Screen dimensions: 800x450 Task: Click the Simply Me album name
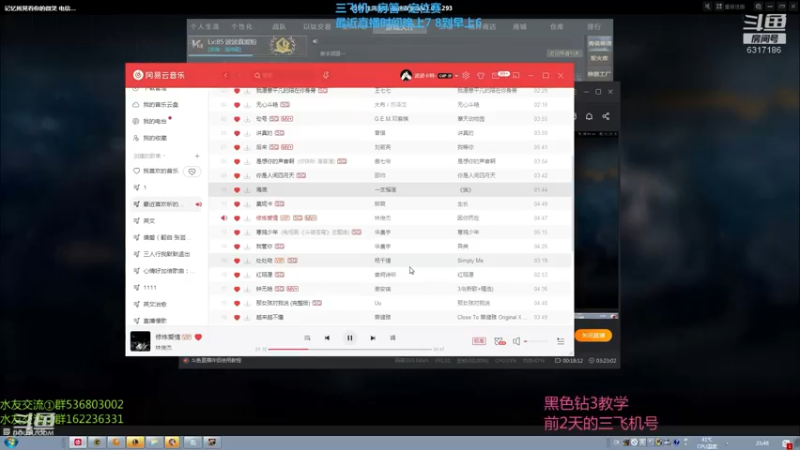point(470,261)
